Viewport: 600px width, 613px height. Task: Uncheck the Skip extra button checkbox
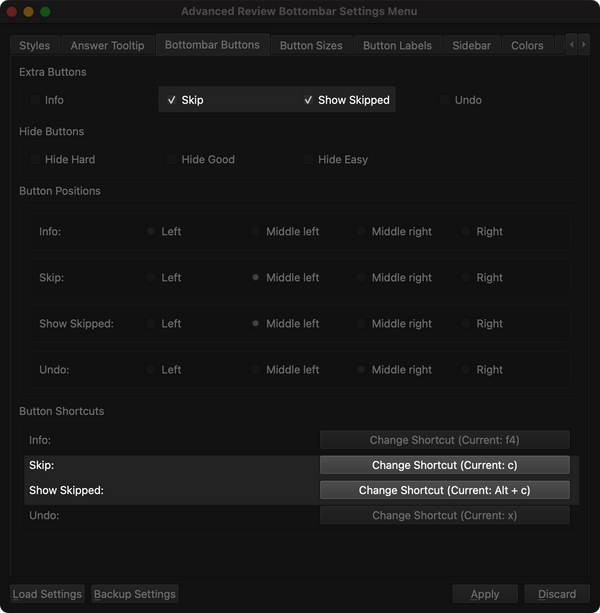coord(172,100)
